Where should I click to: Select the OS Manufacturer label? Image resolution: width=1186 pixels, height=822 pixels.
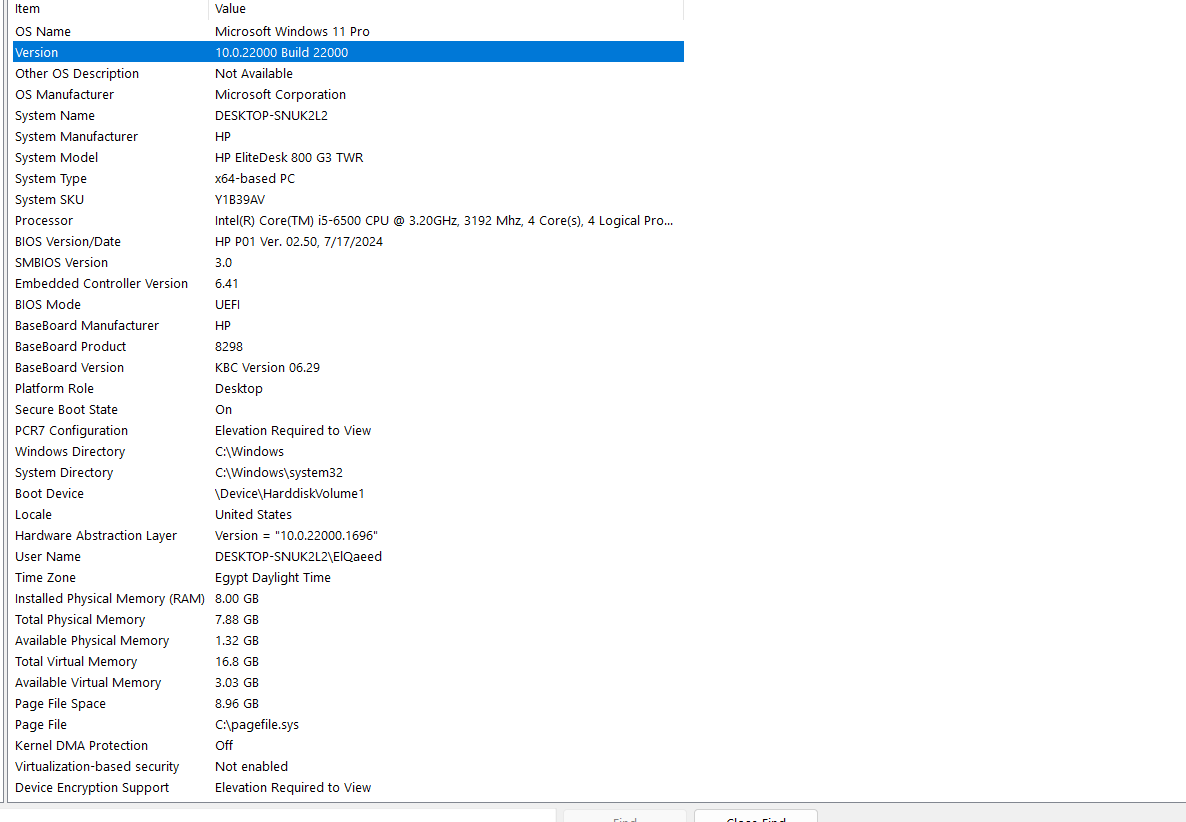click(x=64, y=95)
